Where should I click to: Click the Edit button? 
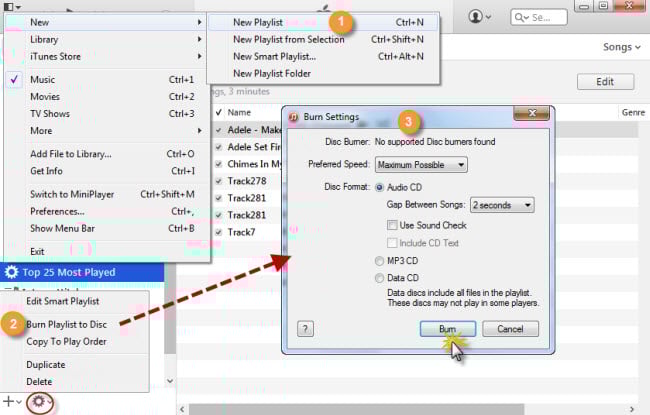point(605,82)
